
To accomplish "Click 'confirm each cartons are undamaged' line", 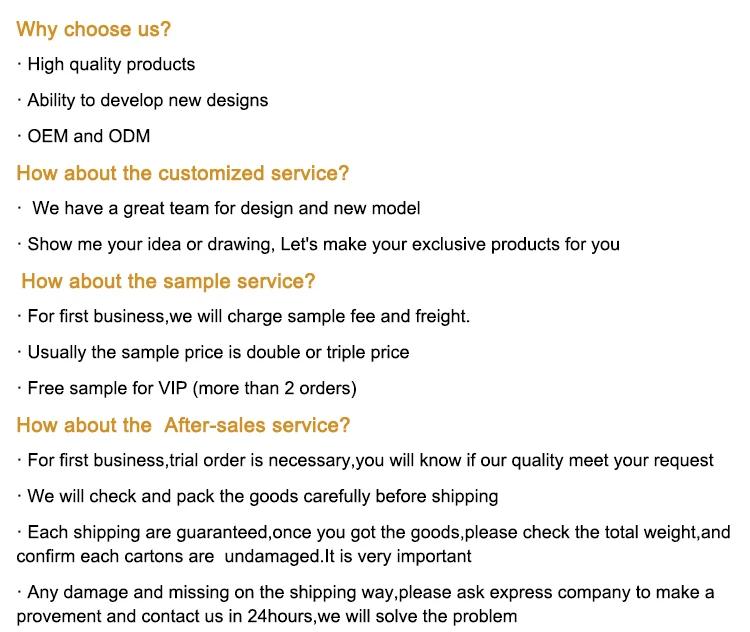I will tap(244, 557).
